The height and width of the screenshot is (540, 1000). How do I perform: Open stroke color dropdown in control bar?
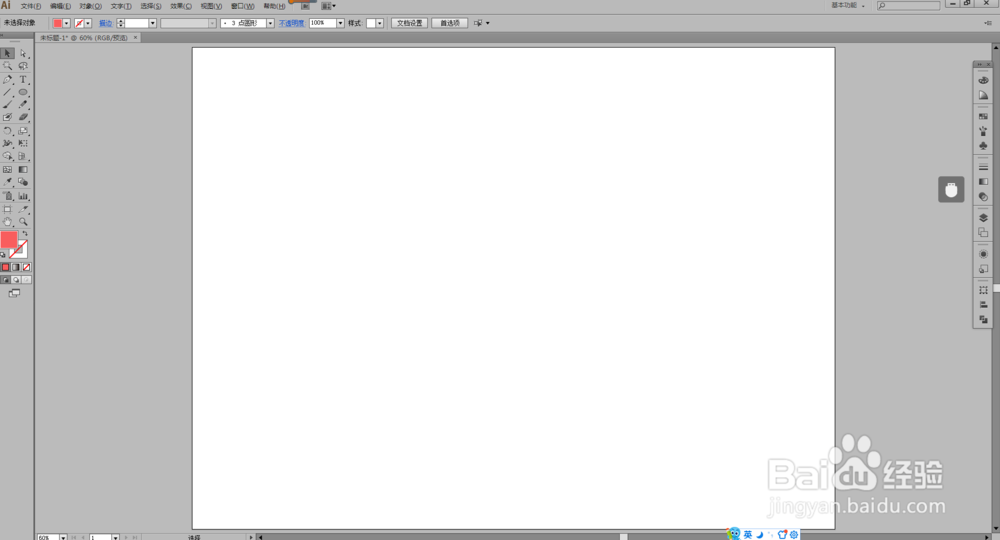click(x=88, y=23)
